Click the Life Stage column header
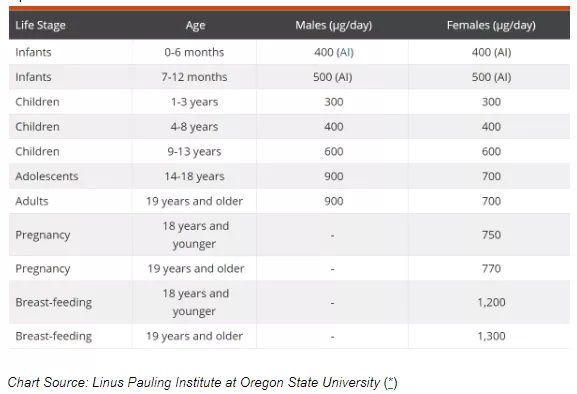 point(40,25)
